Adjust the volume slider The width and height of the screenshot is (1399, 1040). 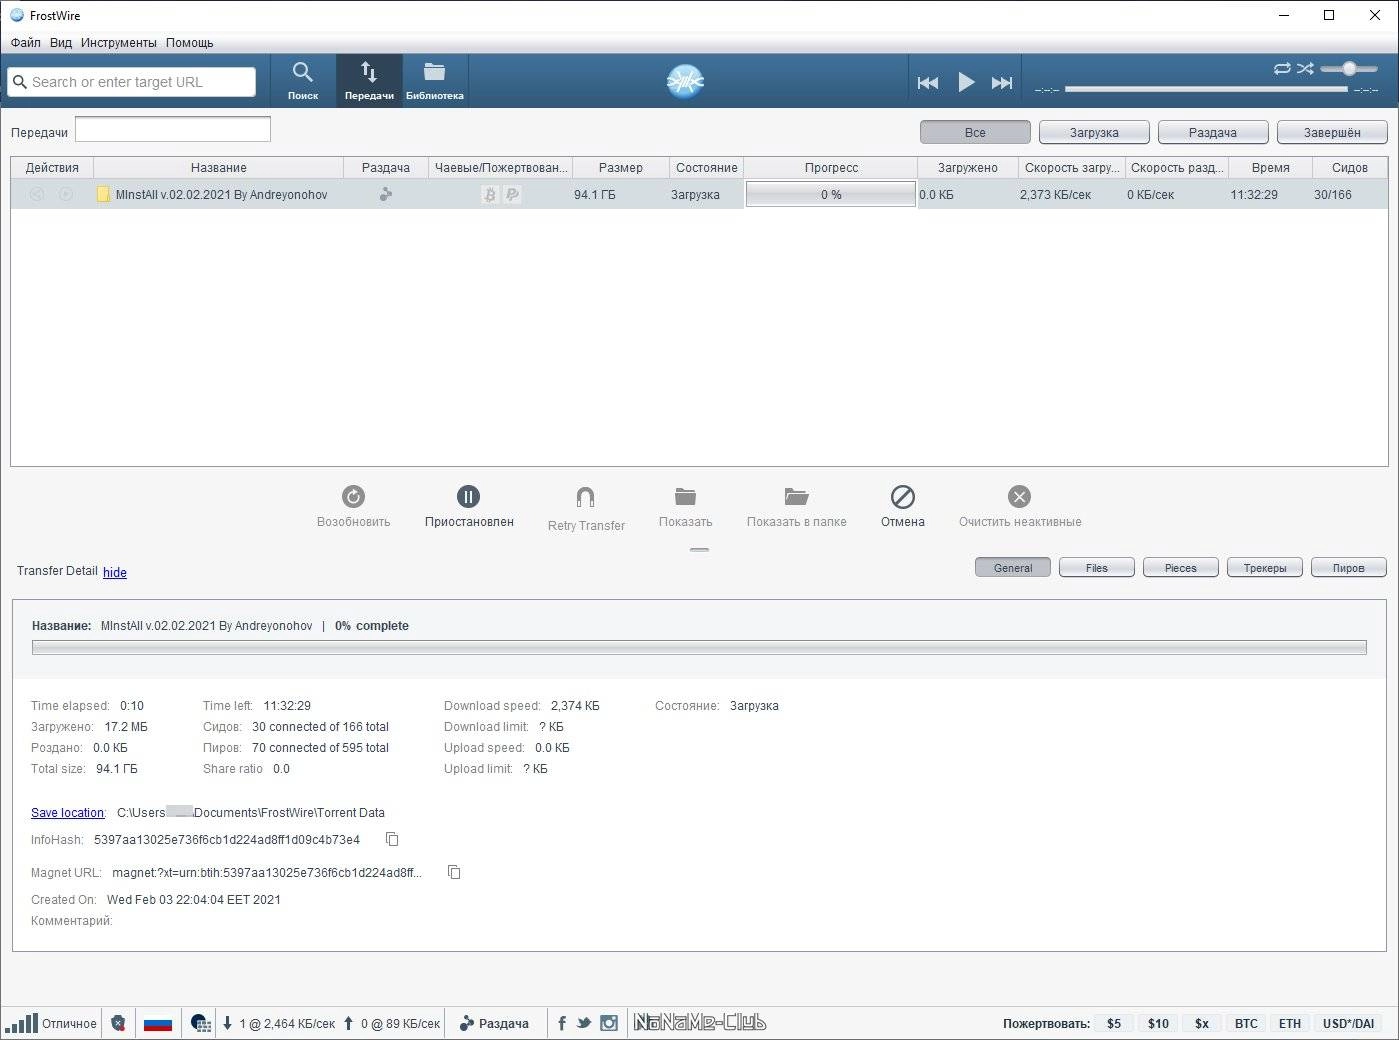[1349, 68]
